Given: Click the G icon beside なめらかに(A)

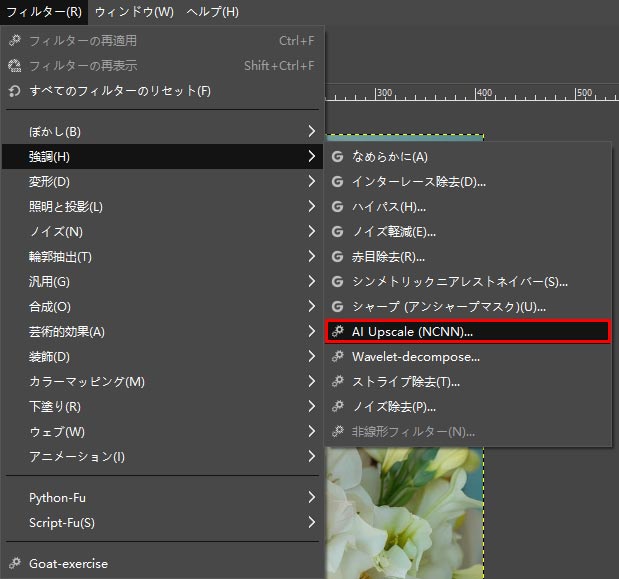Looking at the screenshot, I should point(338,157).
